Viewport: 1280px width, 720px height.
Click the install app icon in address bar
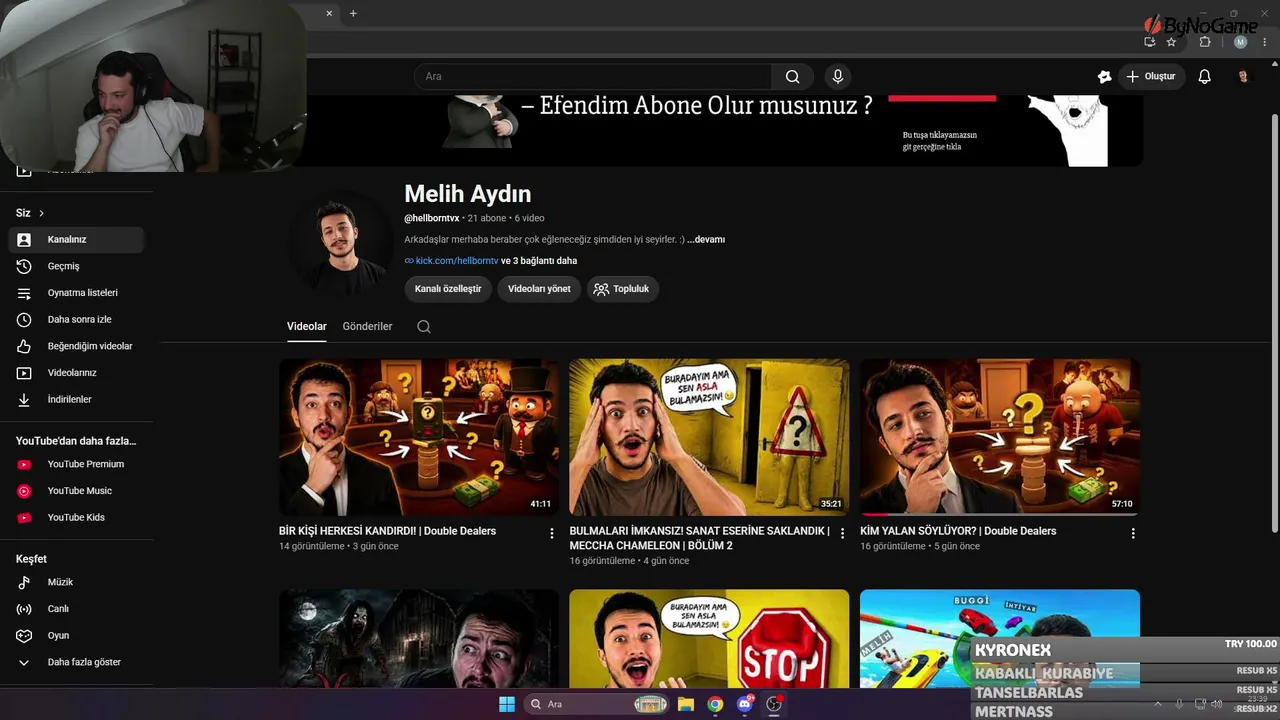coord(1150,42)
